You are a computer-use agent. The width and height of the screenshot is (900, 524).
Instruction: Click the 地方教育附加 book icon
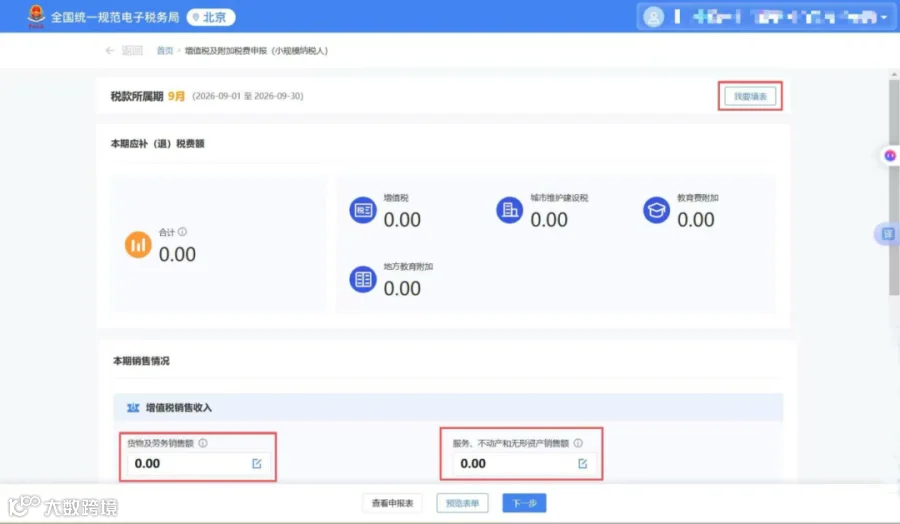(x=363, y=280)
